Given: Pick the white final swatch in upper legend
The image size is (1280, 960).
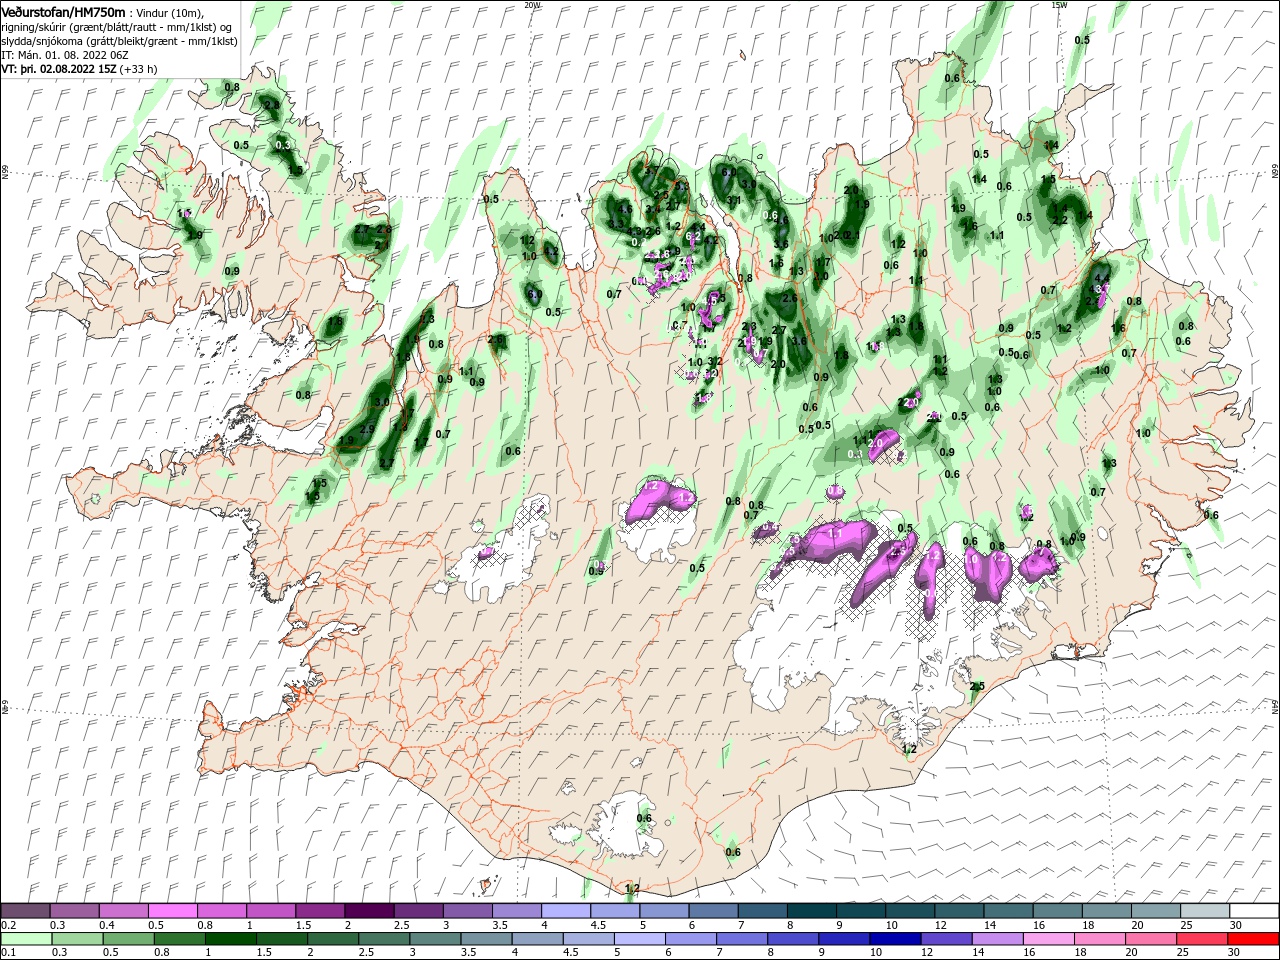Looking at the screenshot, I should click(1254, 911).
